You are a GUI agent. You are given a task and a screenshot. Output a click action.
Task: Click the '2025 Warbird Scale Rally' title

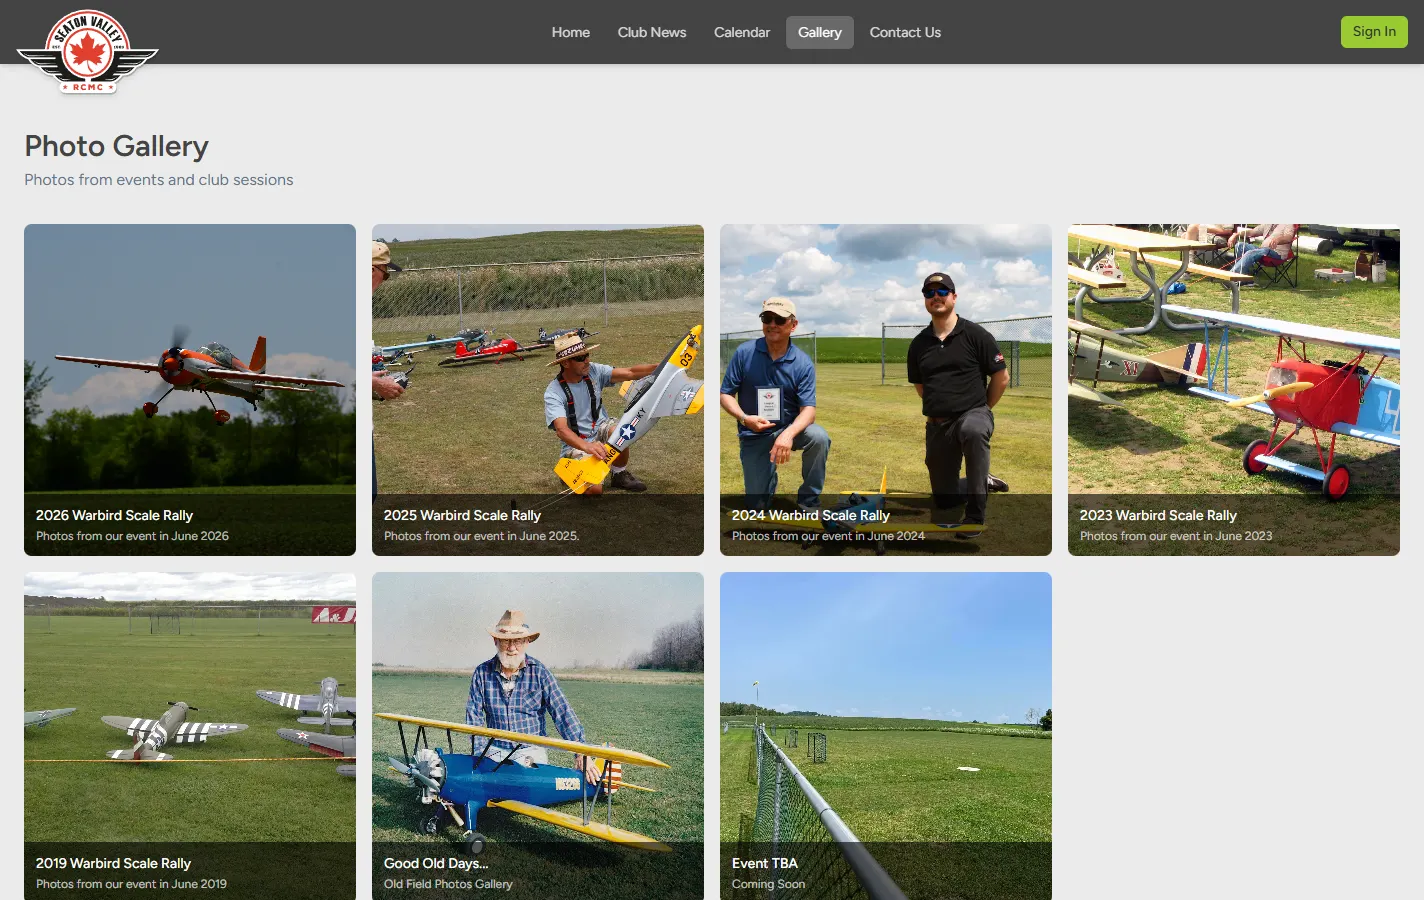pyautogui.click(x=462, y=515)
